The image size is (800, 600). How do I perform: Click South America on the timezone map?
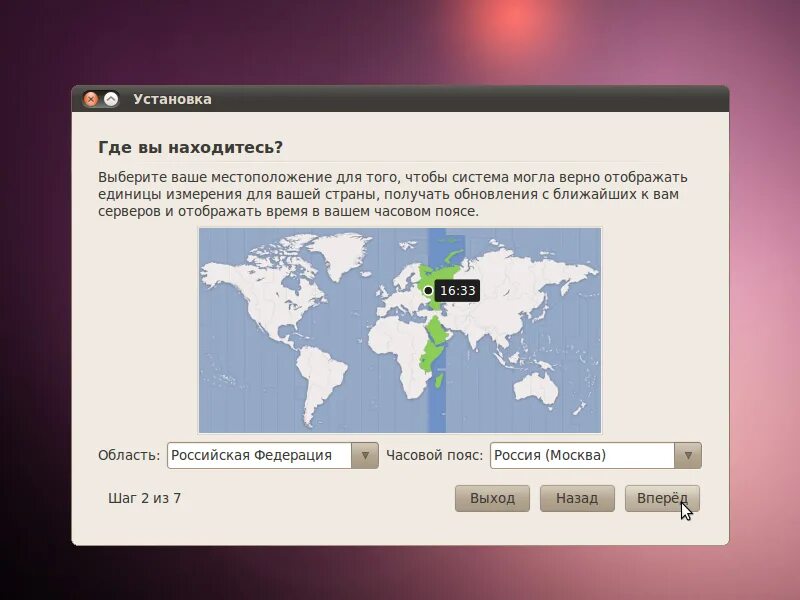pyautogui.click(x=320, y=380)
